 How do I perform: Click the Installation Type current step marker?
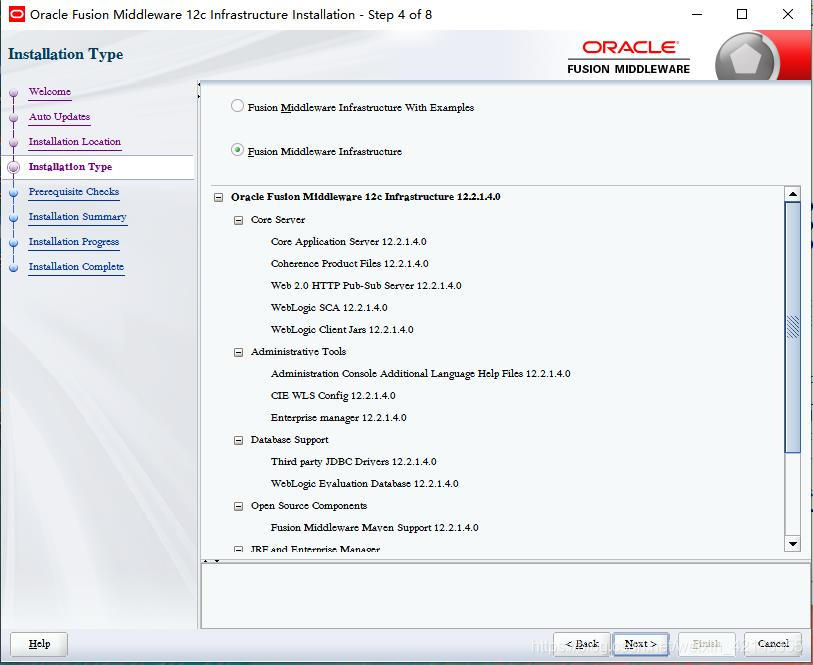click(14, 167)
